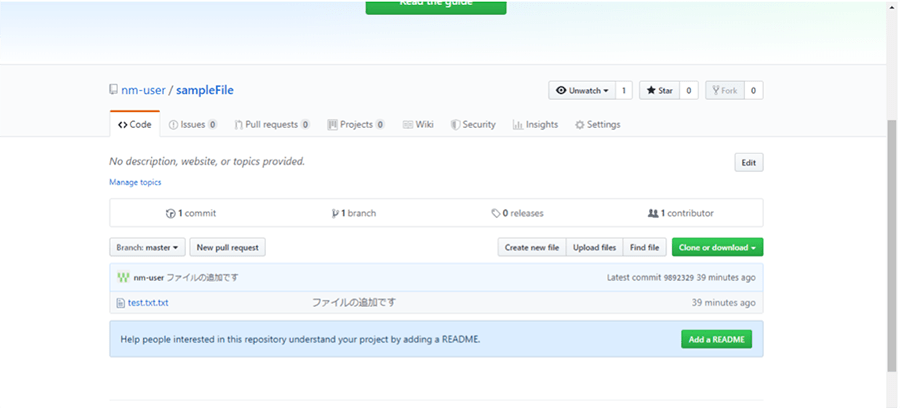Open the sampleFile repository link

pos(205,90)
